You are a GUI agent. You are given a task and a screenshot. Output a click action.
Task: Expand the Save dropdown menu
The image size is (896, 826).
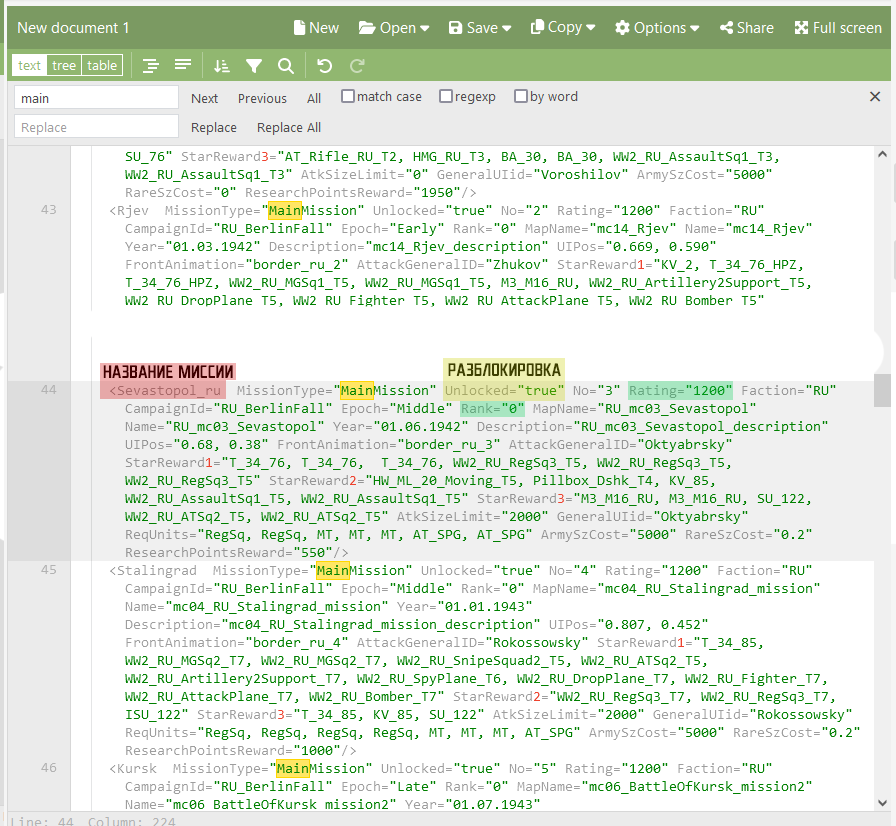[x=479, y=27]
